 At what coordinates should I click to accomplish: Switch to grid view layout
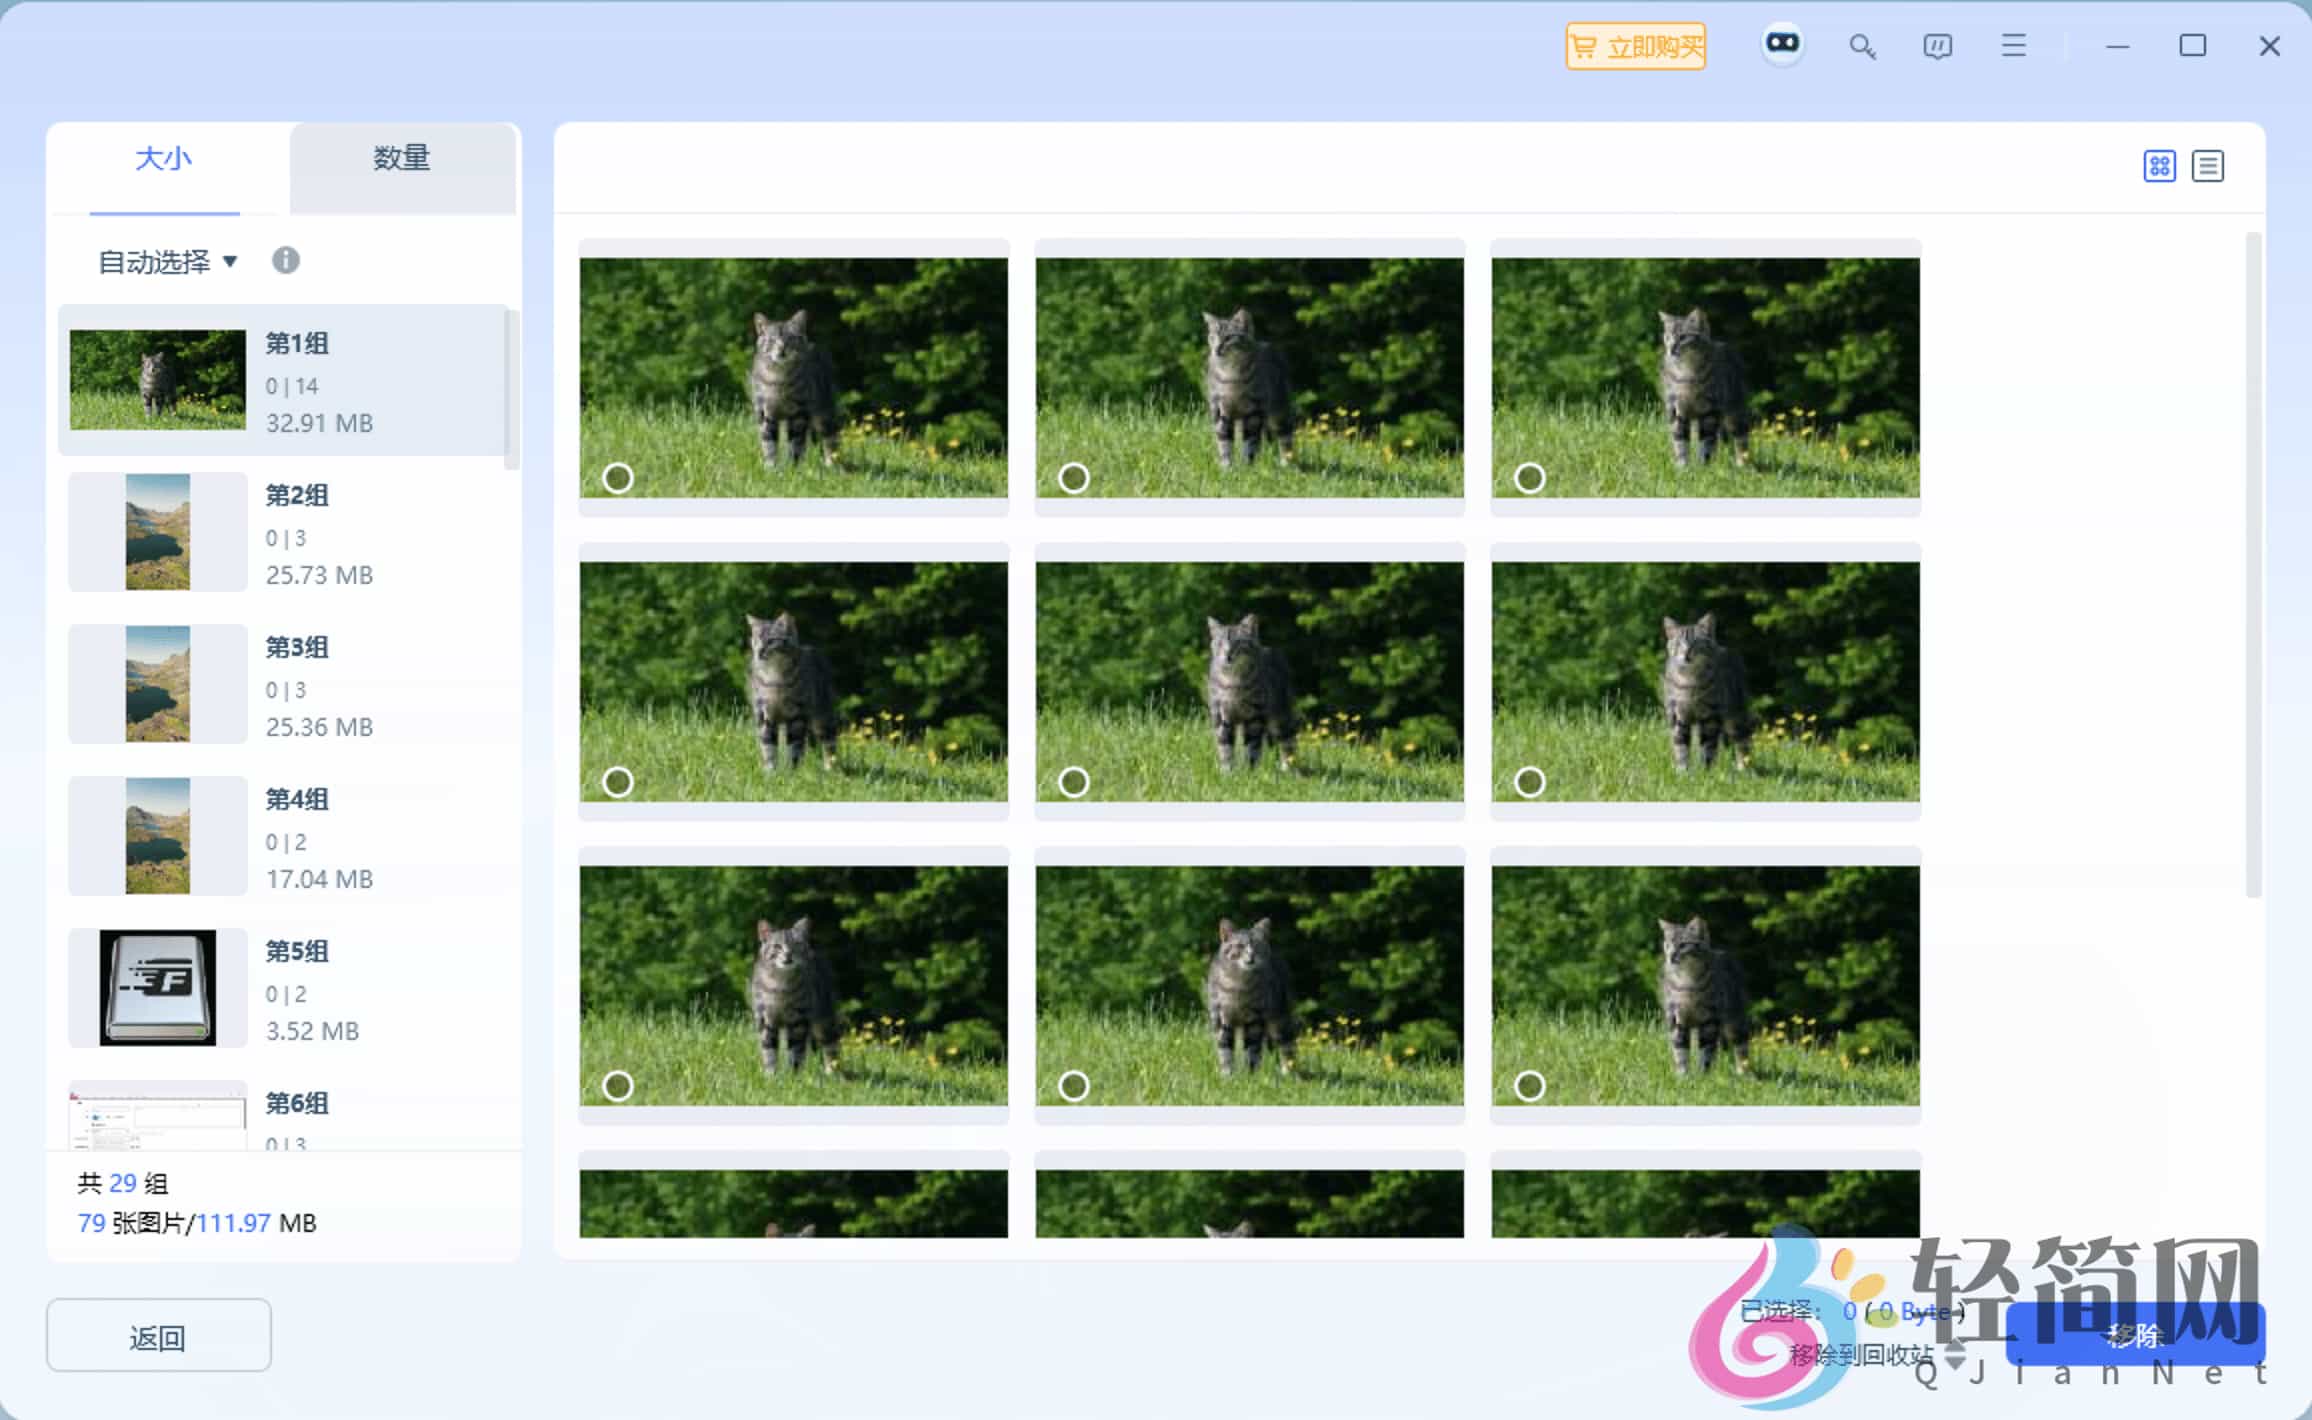(2160, 166)
